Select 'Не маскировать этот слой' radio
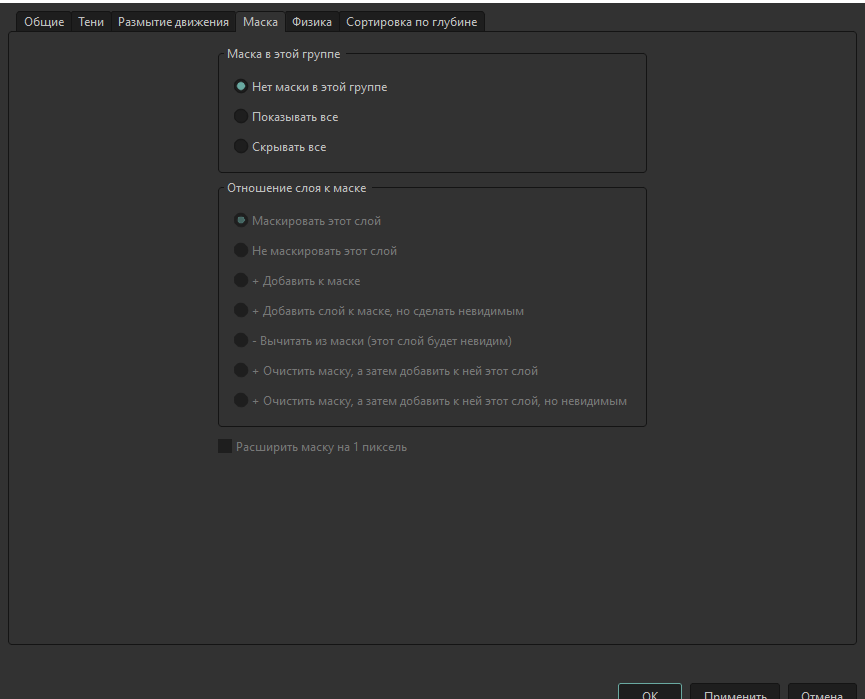The image size is (865, 699). 316,250
